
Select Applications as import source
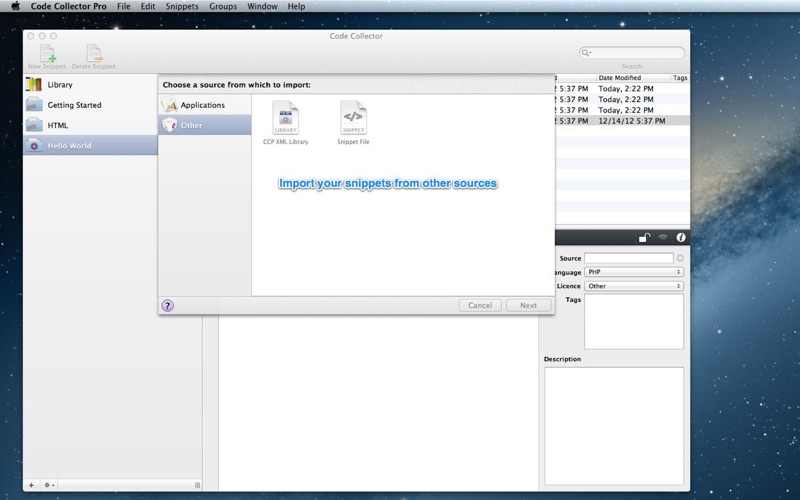pyautogui.click(x=204, y=105)
